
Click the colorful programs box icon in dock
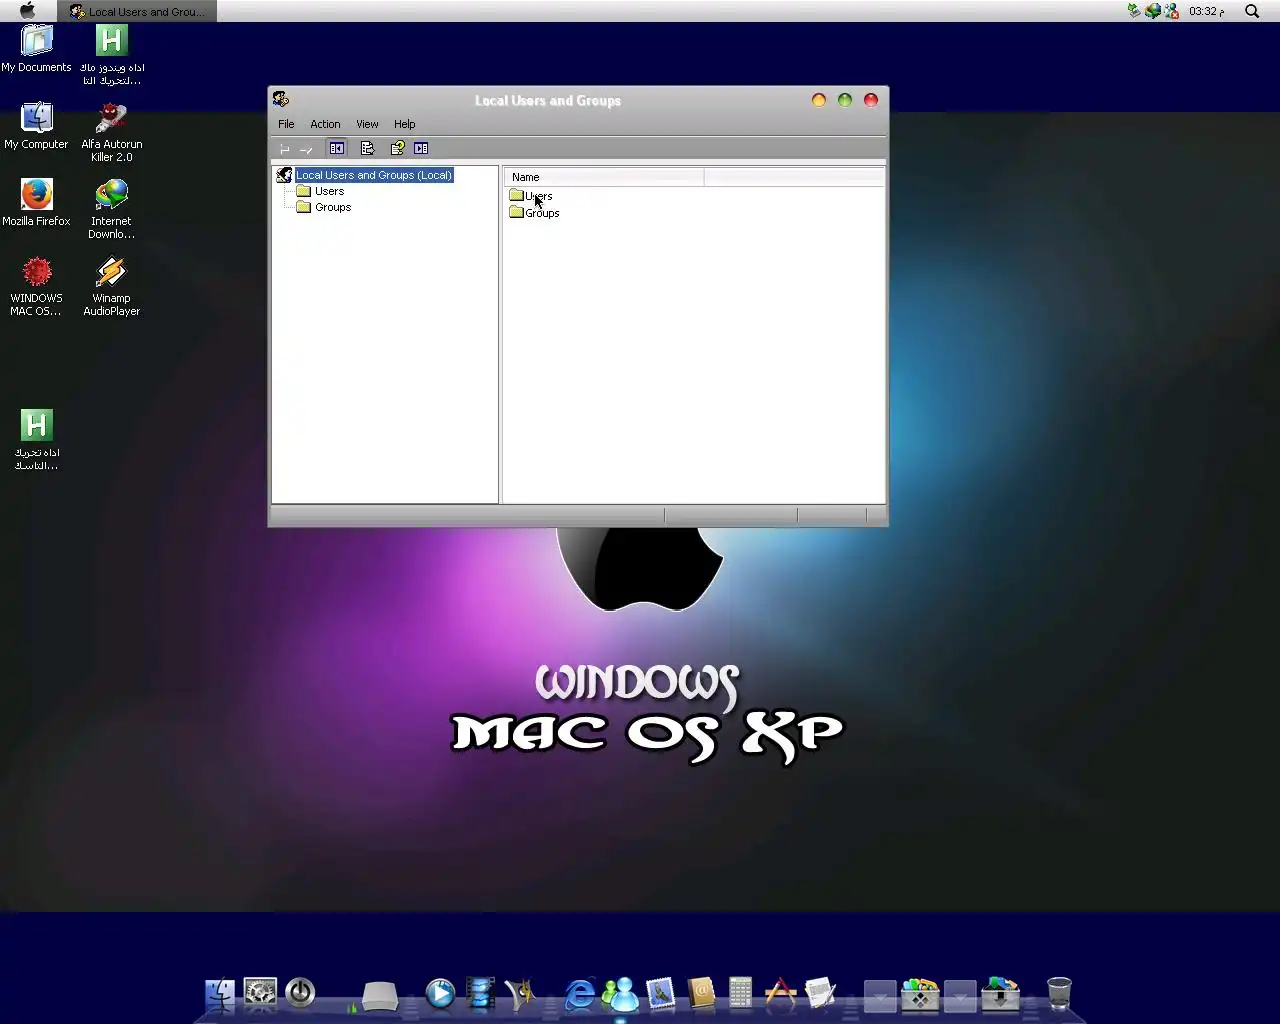point(920,994)
